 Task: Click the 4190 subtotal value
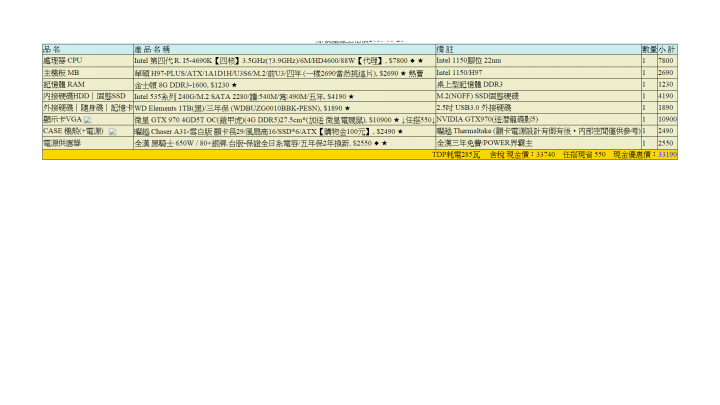[666, 96]
